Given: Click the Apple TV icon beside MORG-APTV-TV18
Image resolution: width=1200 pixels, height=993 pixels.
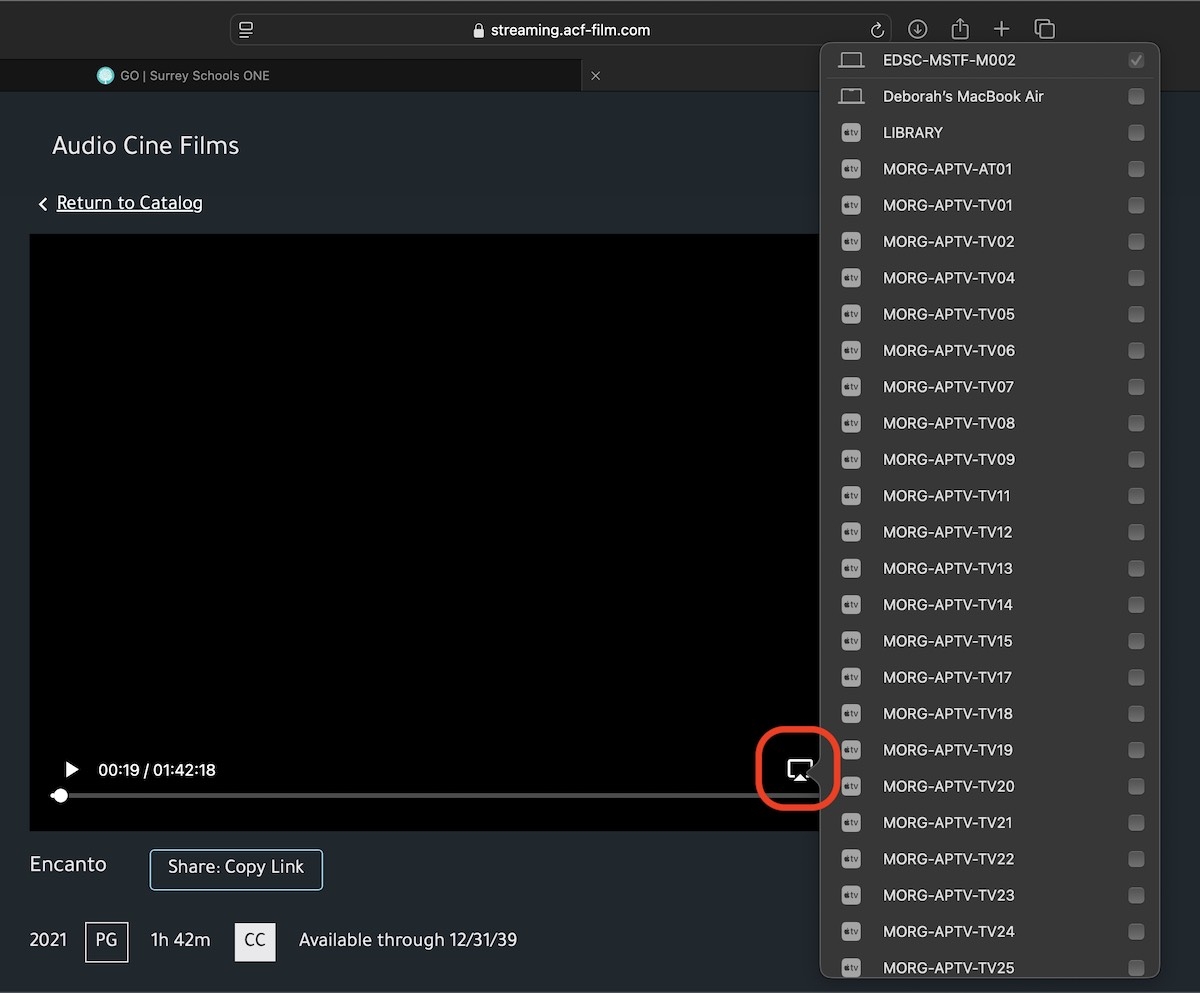Looking at the screenshot, I should 851,714.
